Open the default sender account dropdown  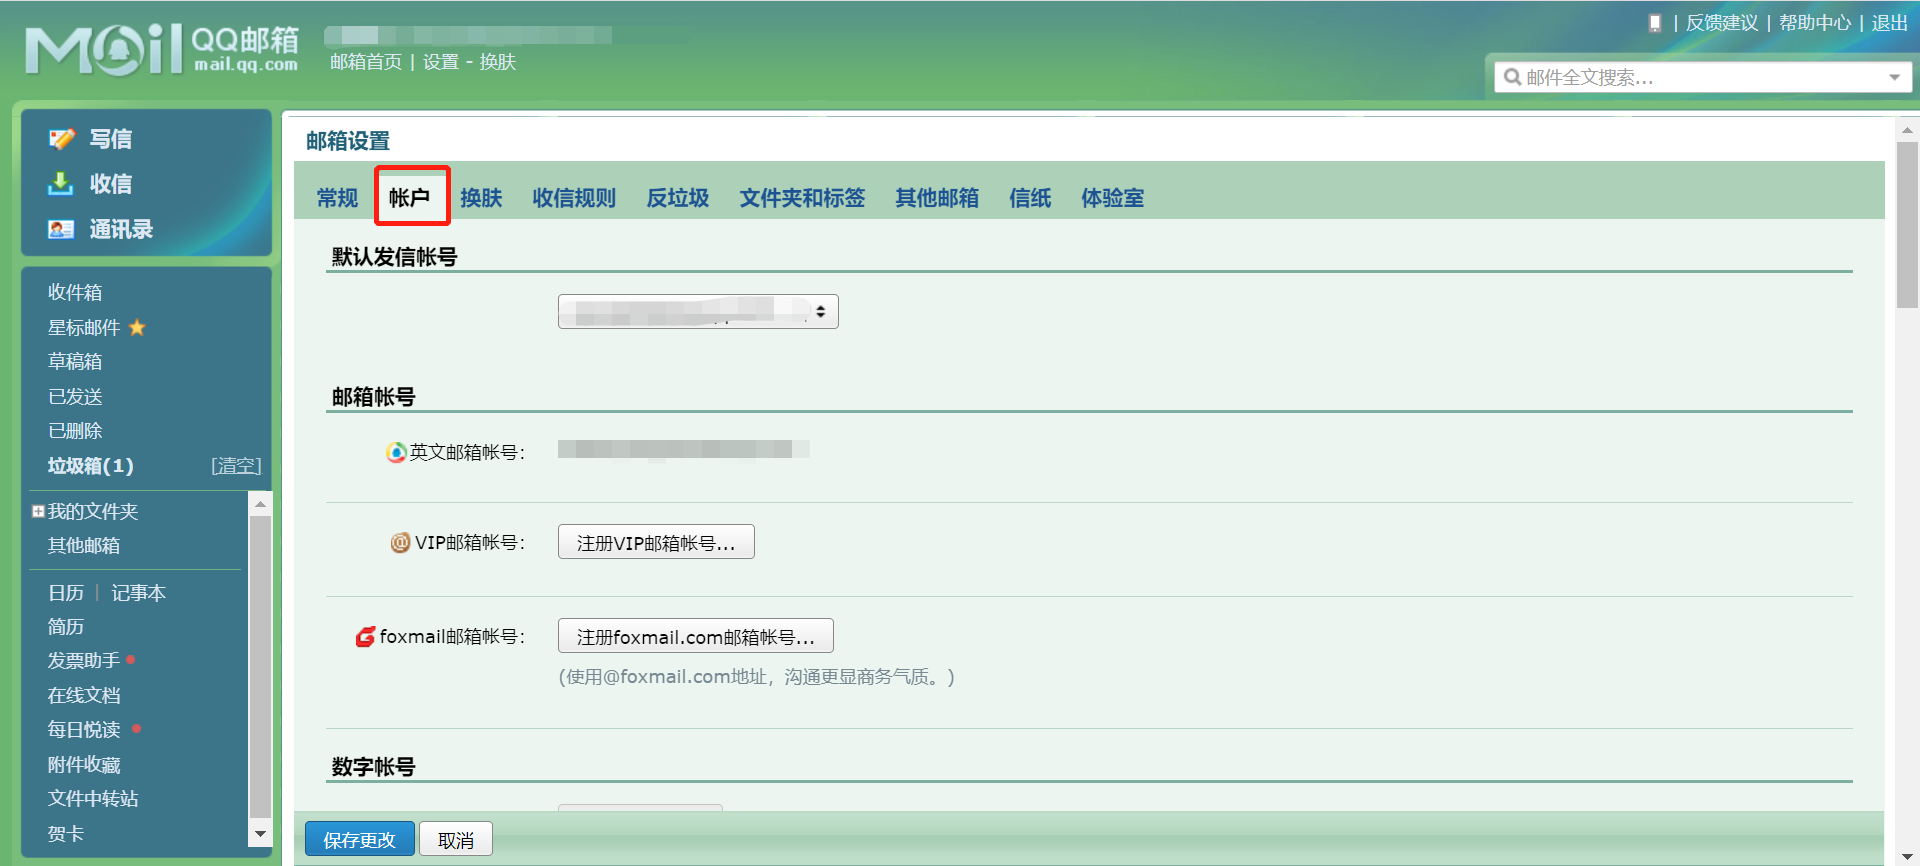pyautogui.click(x=697, y=312)
